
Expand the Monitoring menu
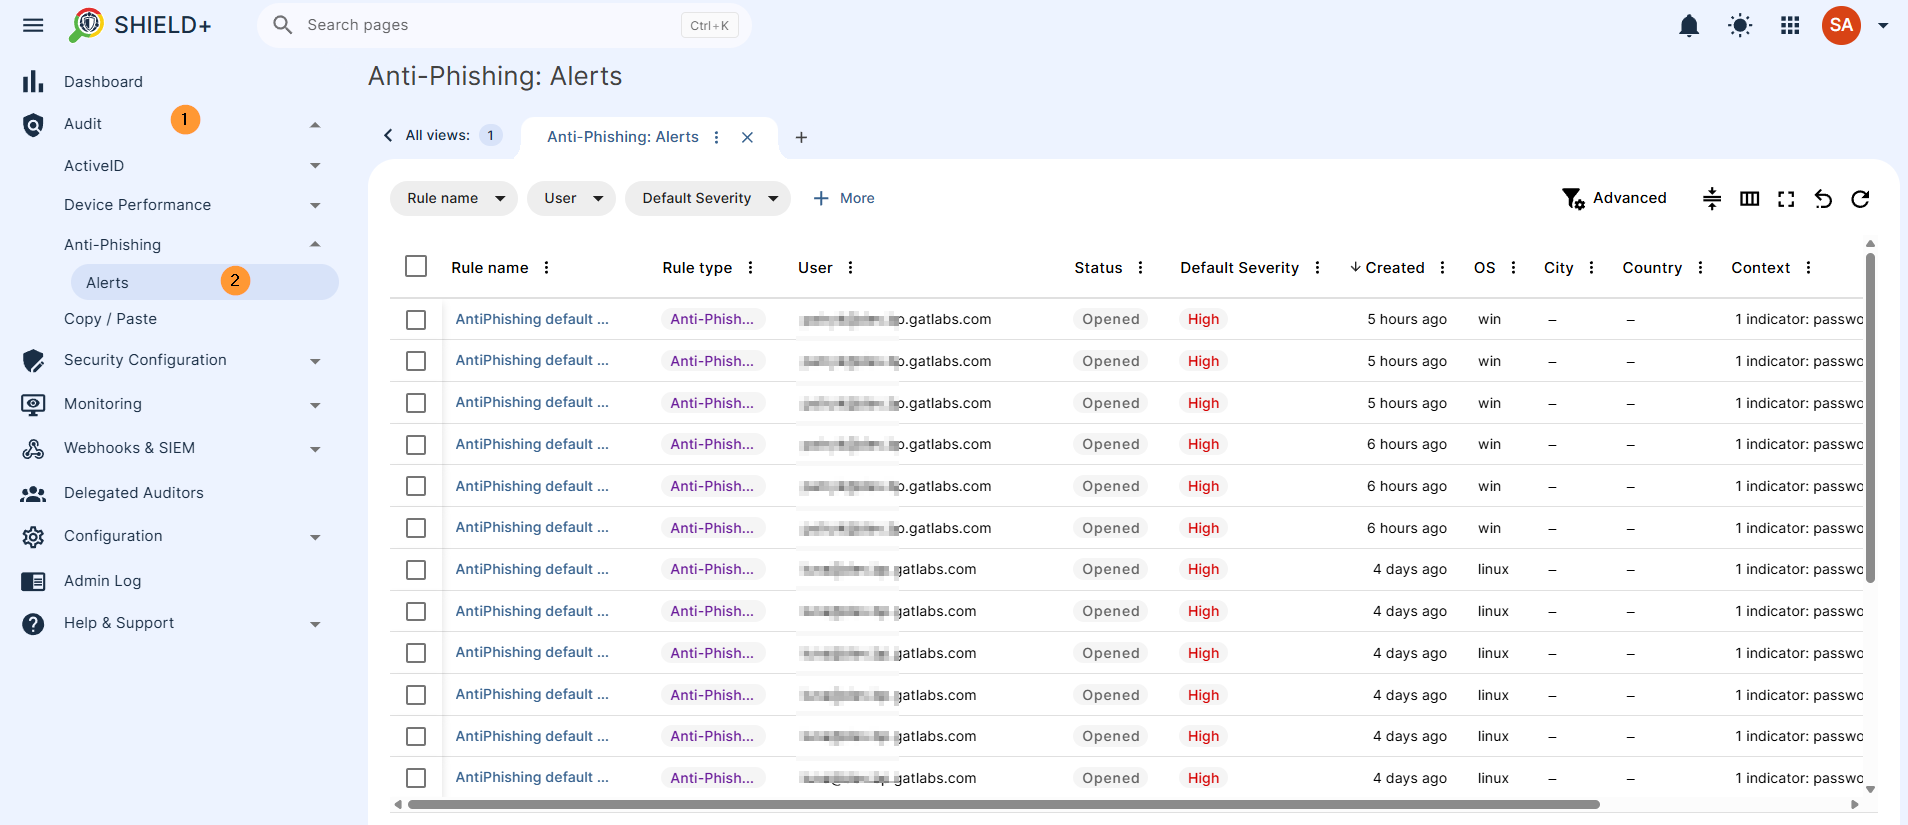coord(315,405)
